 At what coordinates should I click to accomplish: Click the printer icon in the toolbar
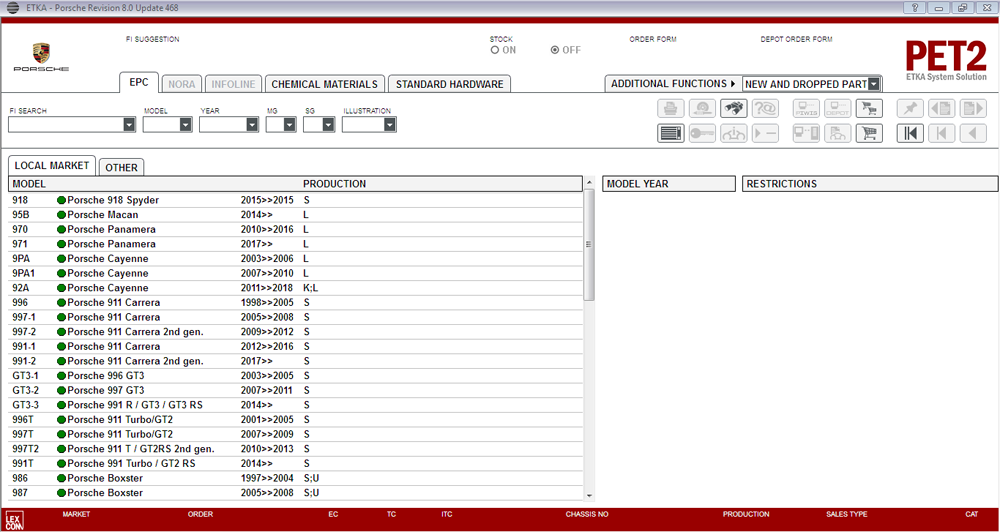tap(671, 108)
